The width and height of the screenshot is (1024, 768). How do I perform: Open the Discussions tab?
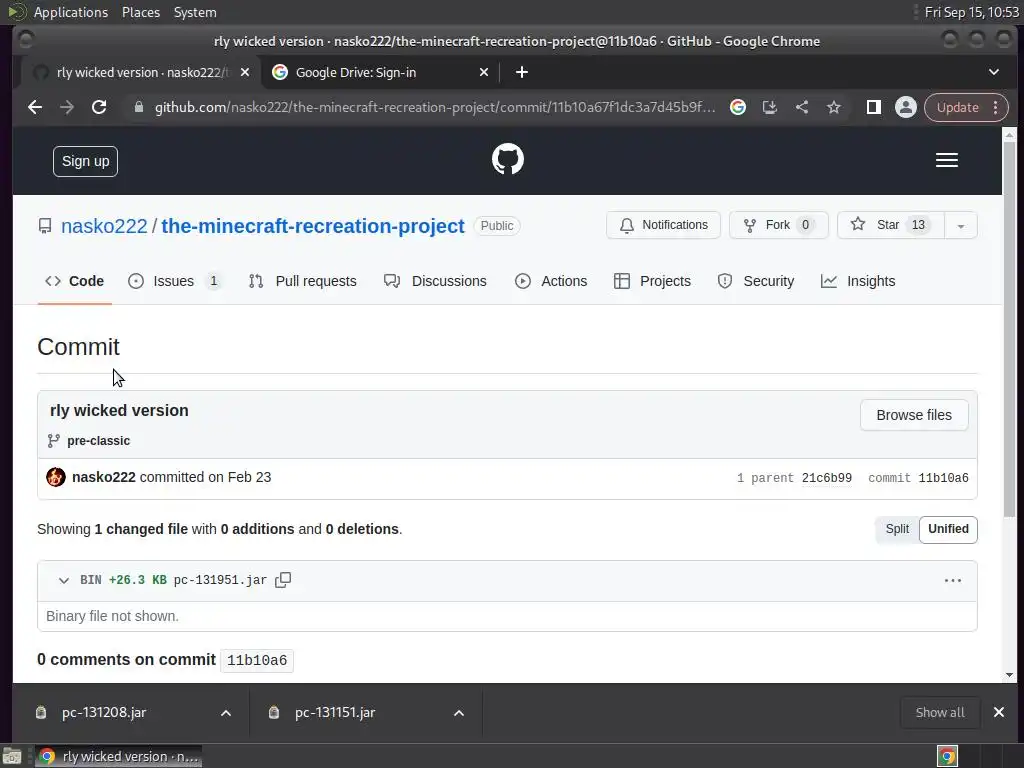[436, 281]
